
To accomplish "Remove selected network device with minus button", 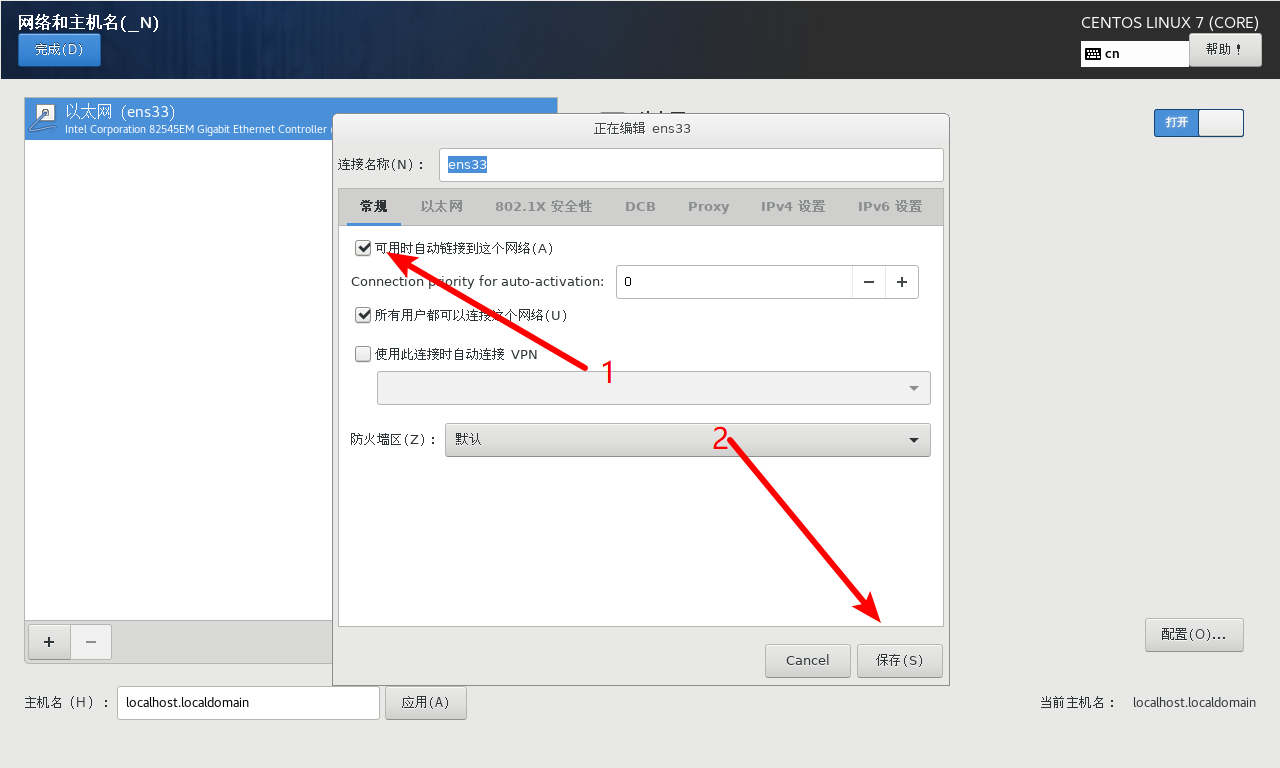I will (x=91, y=642).
